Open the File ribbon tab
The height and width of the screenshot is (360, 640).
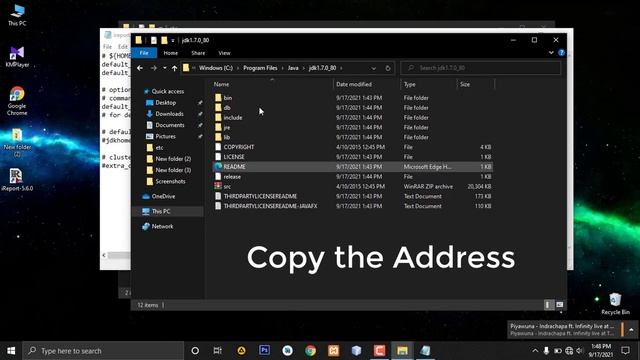click(x=144, y=53)
